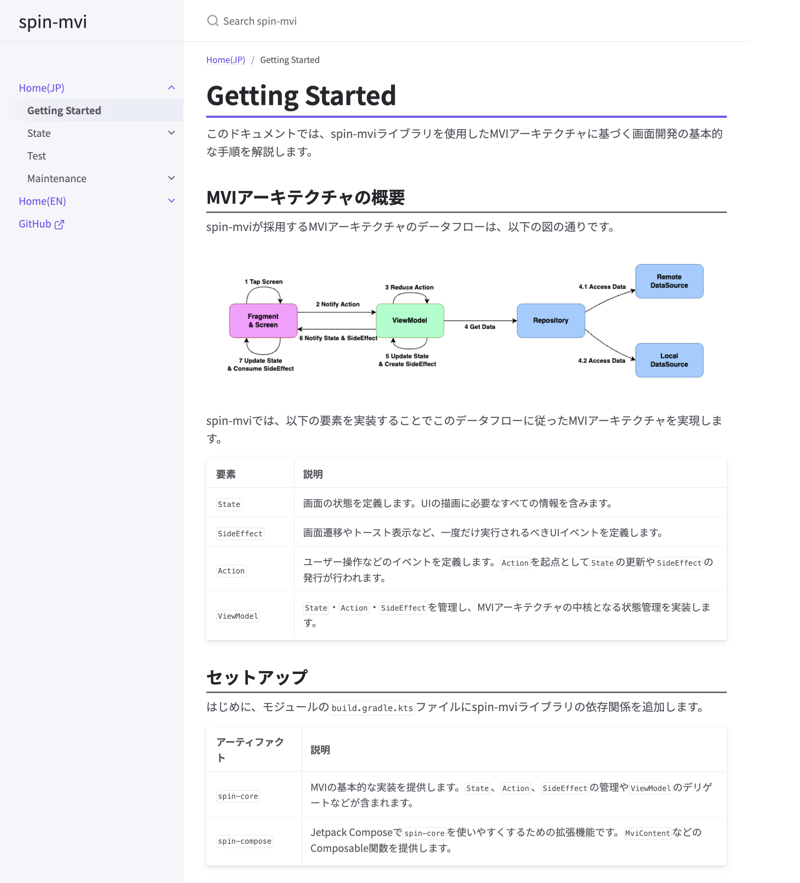Click Action code cell in first column

click(x=231, y=570)
